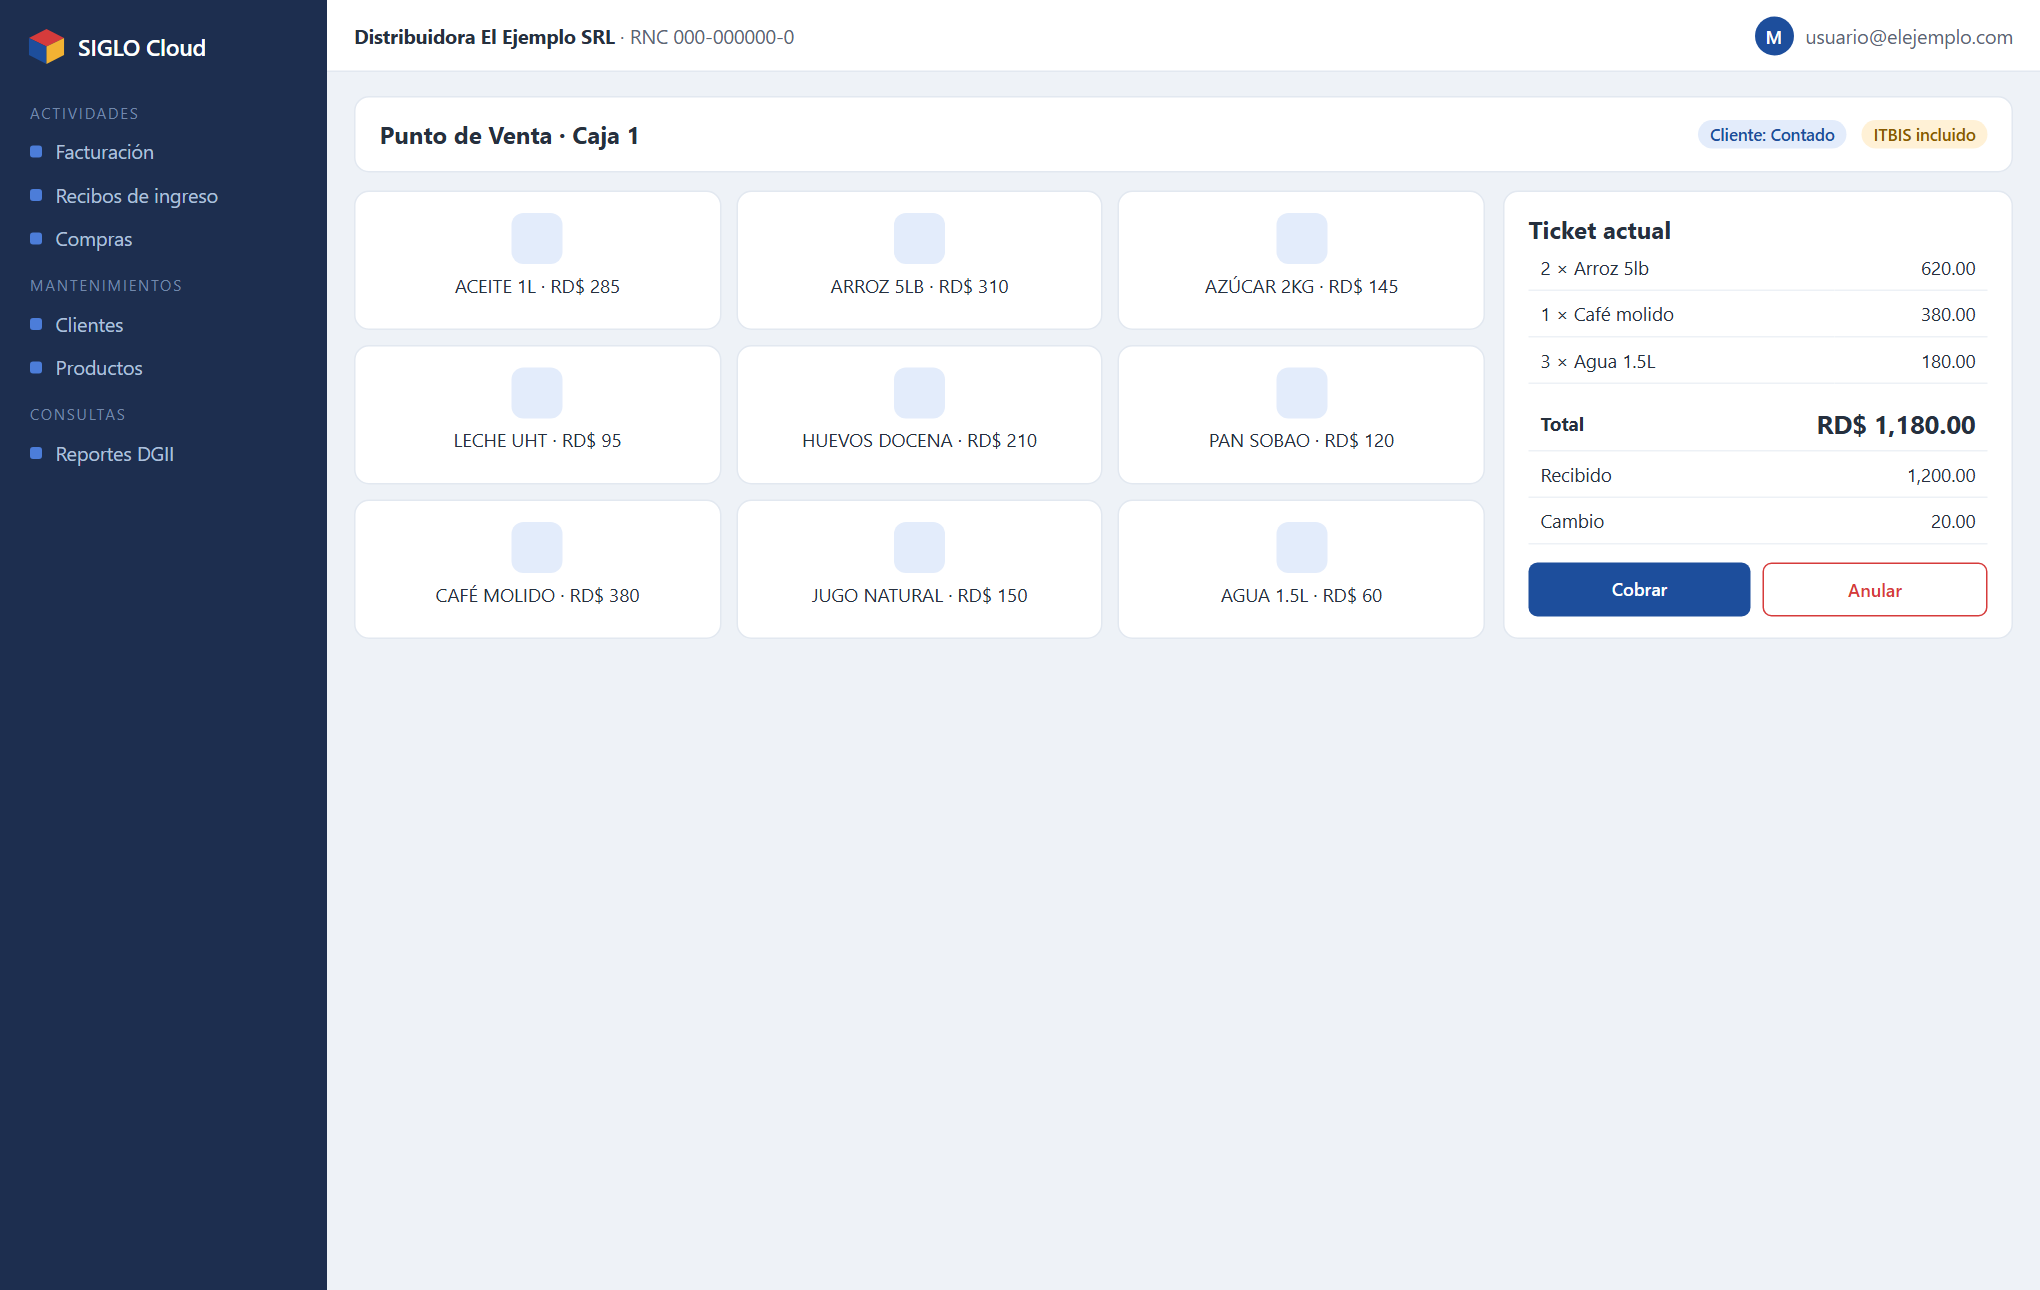Add ACEITE 1L · RD$ 285 label
The width and height of the screenshot is (2040, 1290).
click(537, 287)
